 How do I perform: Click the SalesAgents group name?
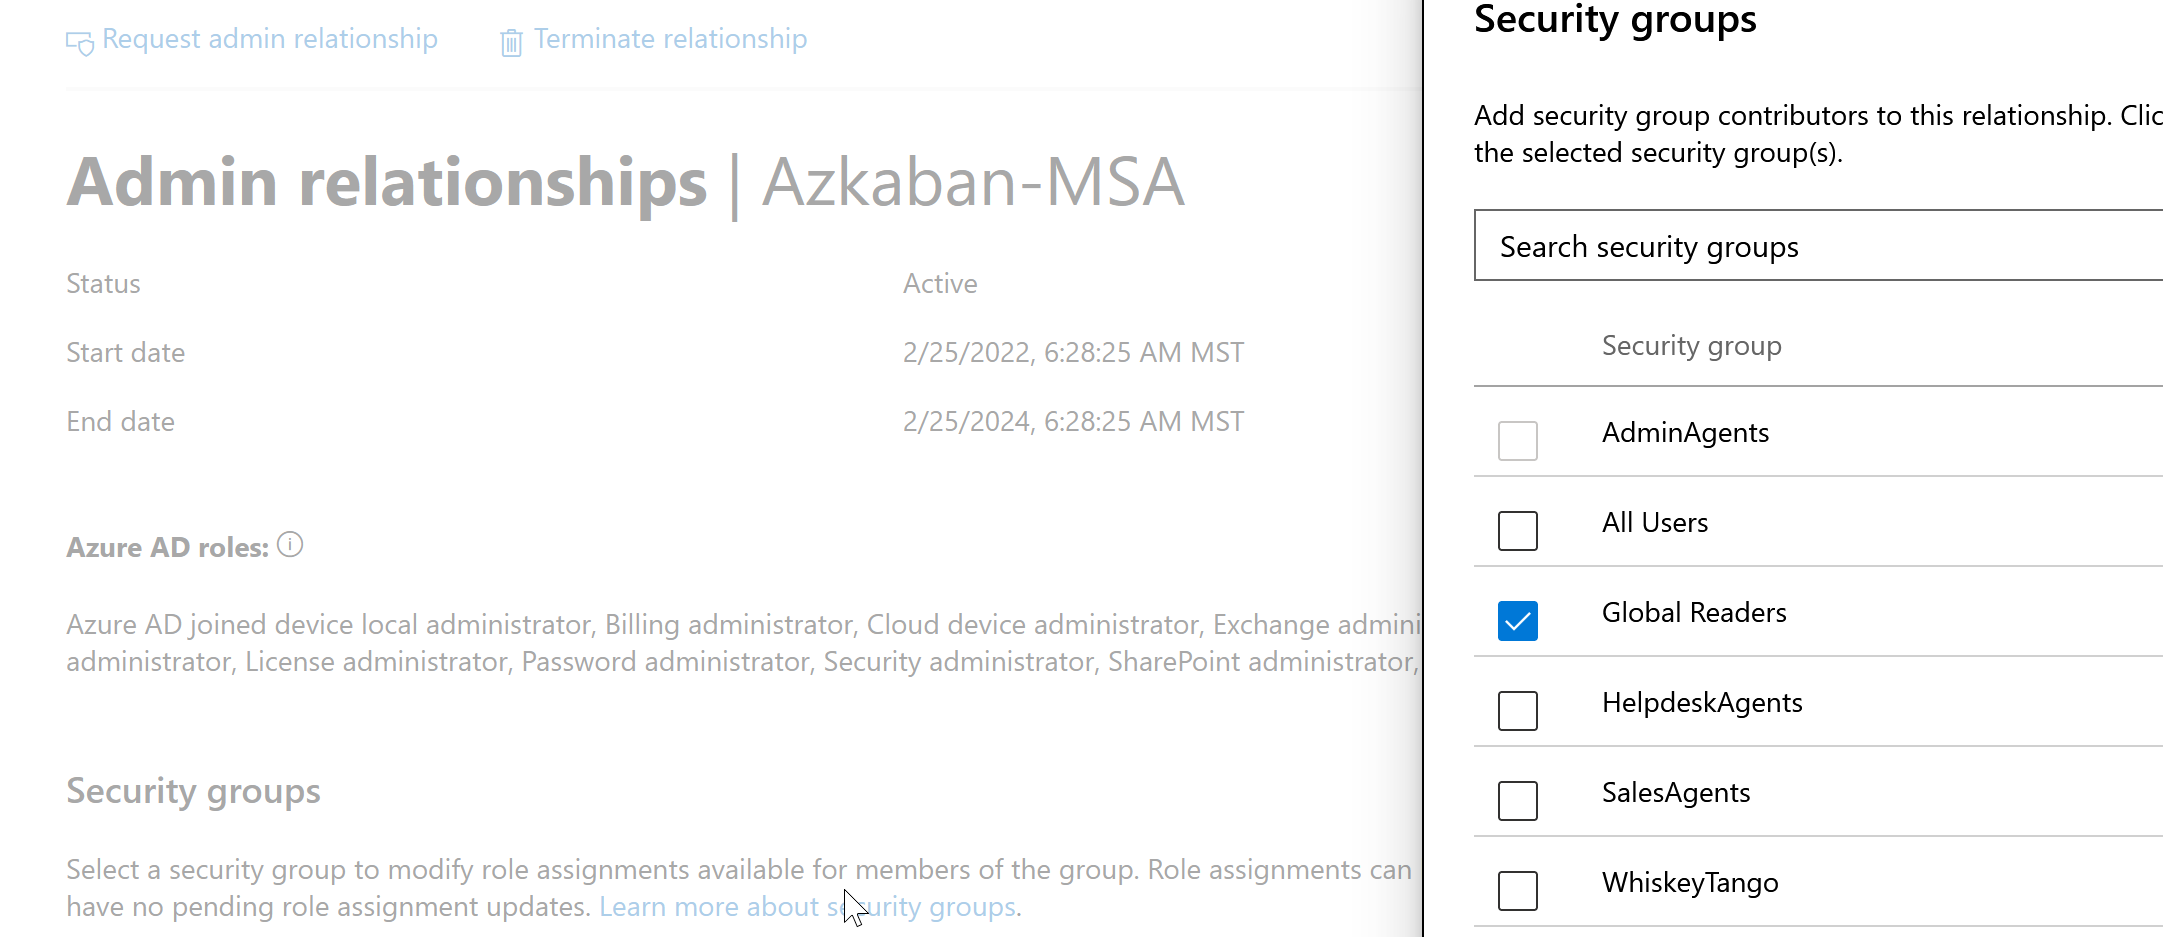click(x=1676, y=793)
